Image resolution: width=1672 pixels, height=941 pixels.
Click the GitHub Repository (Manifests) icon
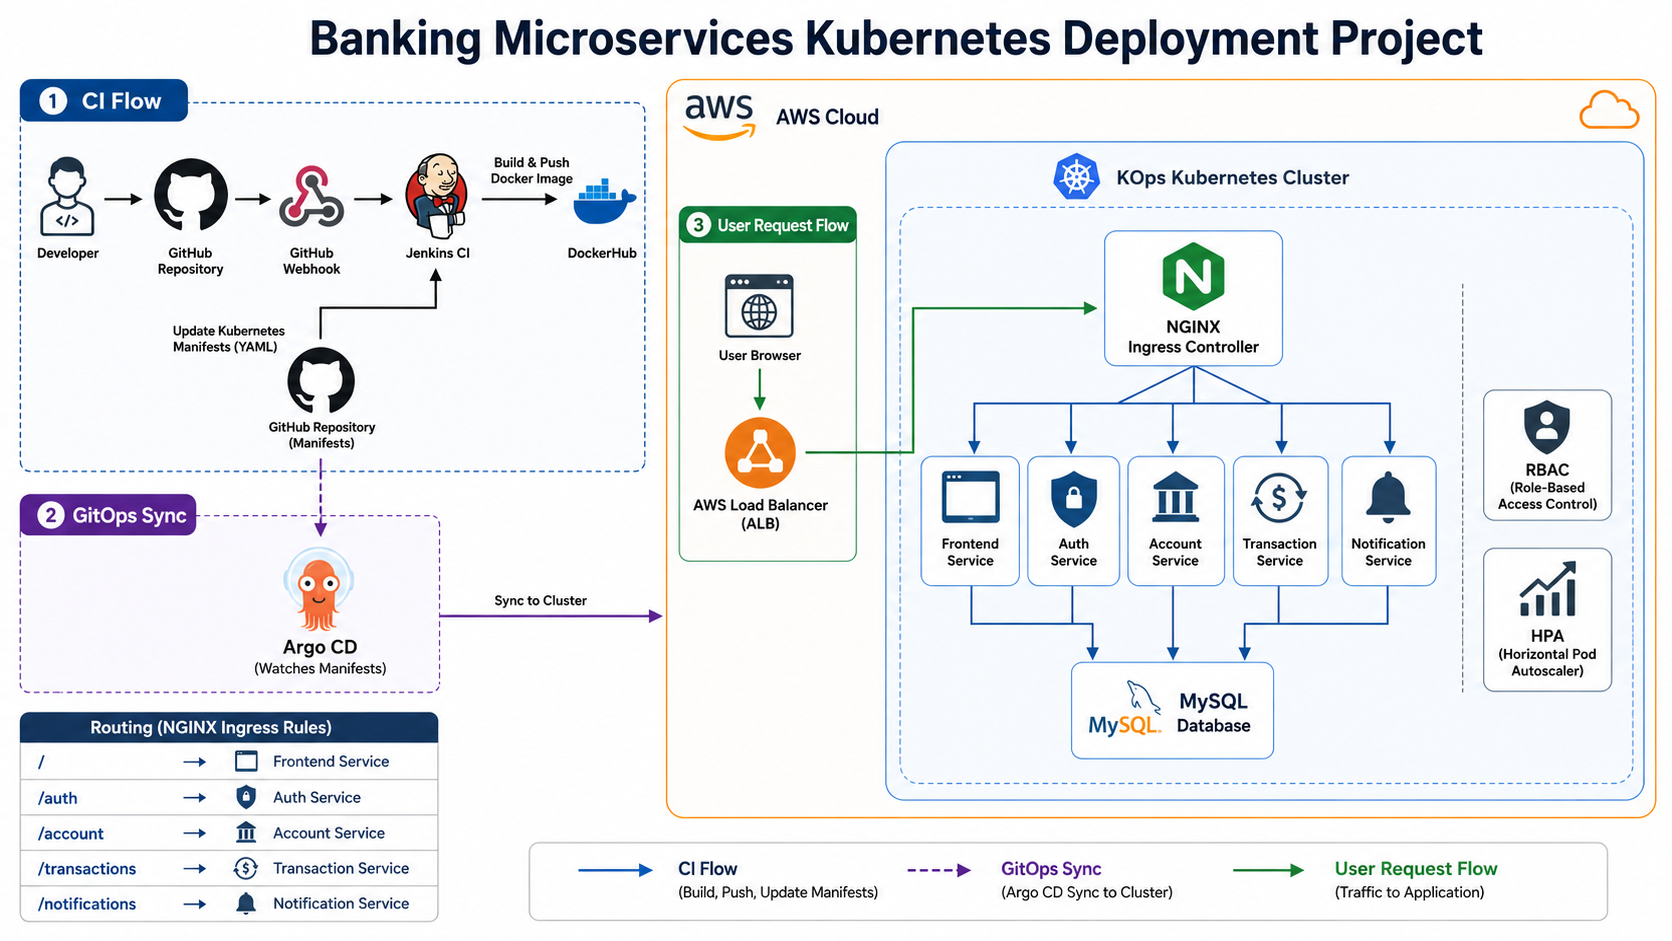tap(321, 381)
